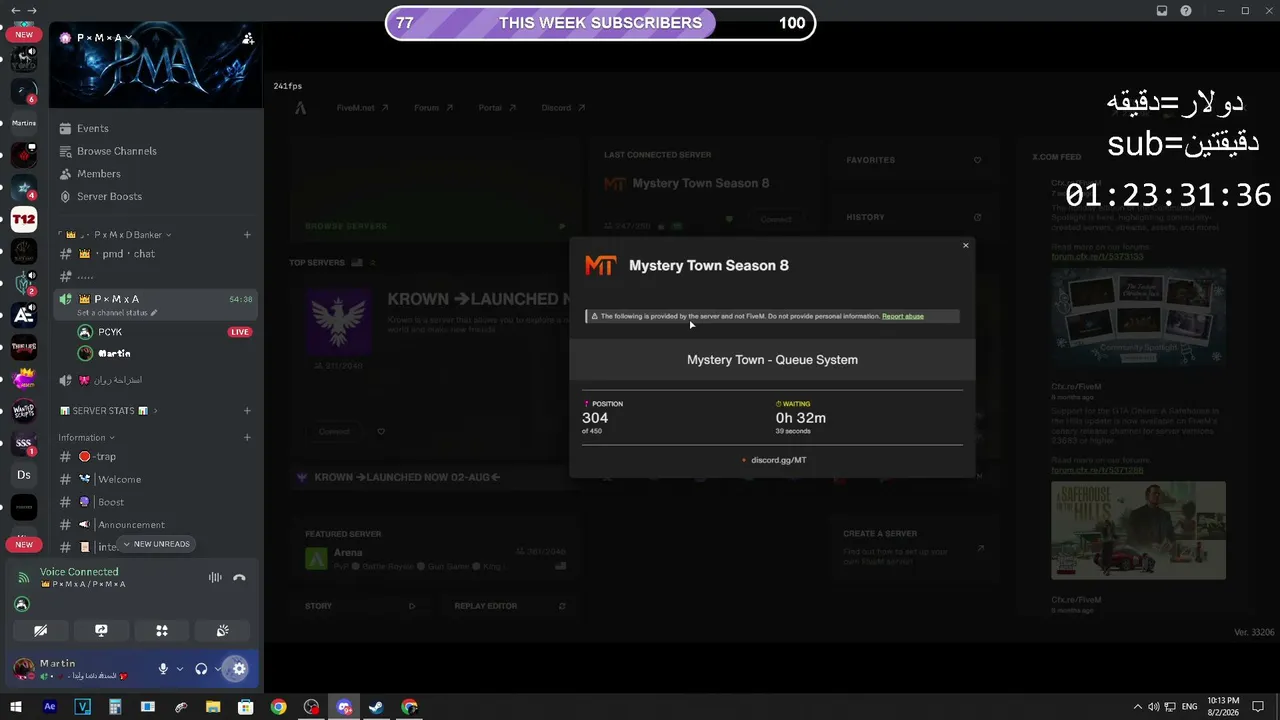
Task: Open the Windows Start menu
Action: [16, 707]
